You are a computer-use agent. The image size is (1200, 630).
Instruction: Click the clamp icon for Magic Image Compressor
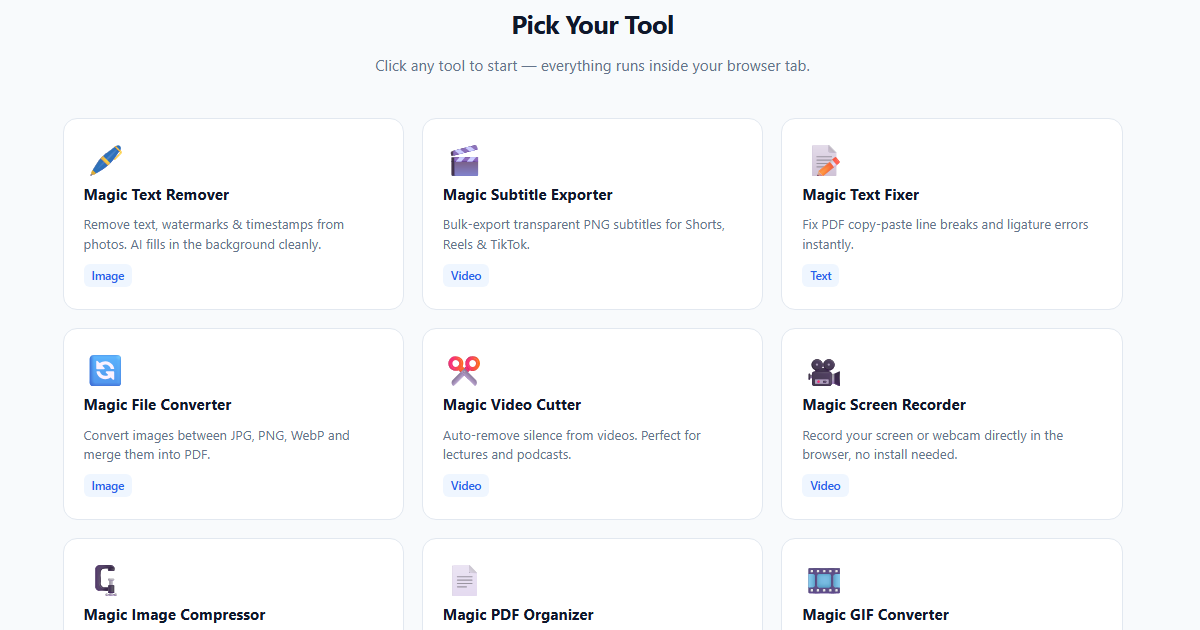click(104, 580)
